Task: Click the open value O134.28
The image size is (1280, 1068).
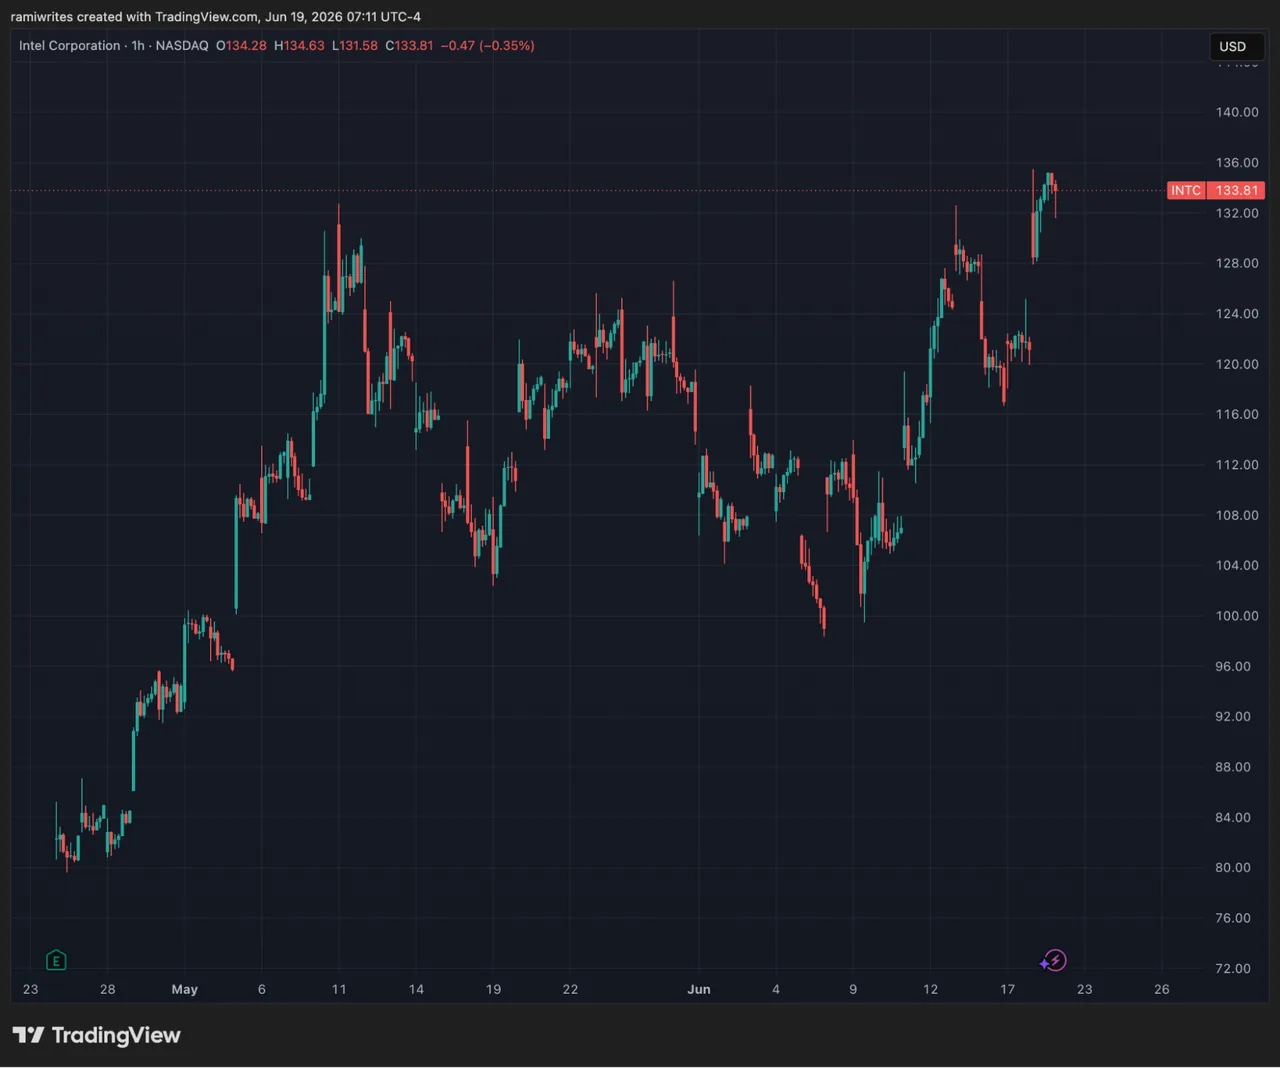Action: 241,46
